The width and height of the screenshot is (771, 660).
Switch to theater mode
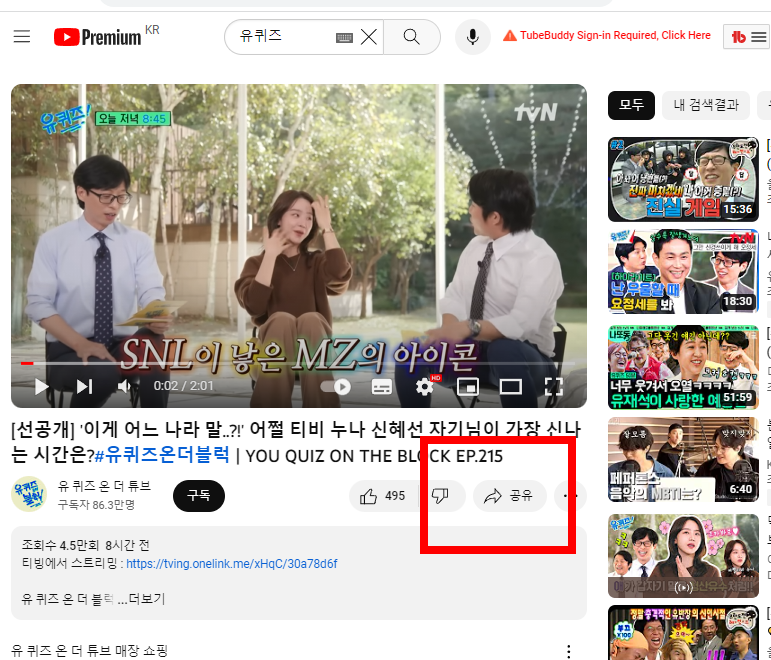click(x=510, y=387)
